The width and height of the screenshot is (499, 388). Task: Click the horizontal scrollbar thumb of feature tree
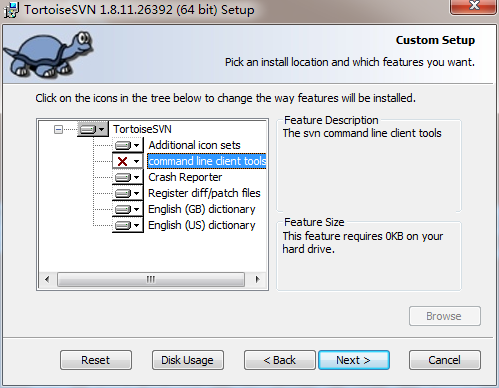pyautogui.click(x=151, y=279)
